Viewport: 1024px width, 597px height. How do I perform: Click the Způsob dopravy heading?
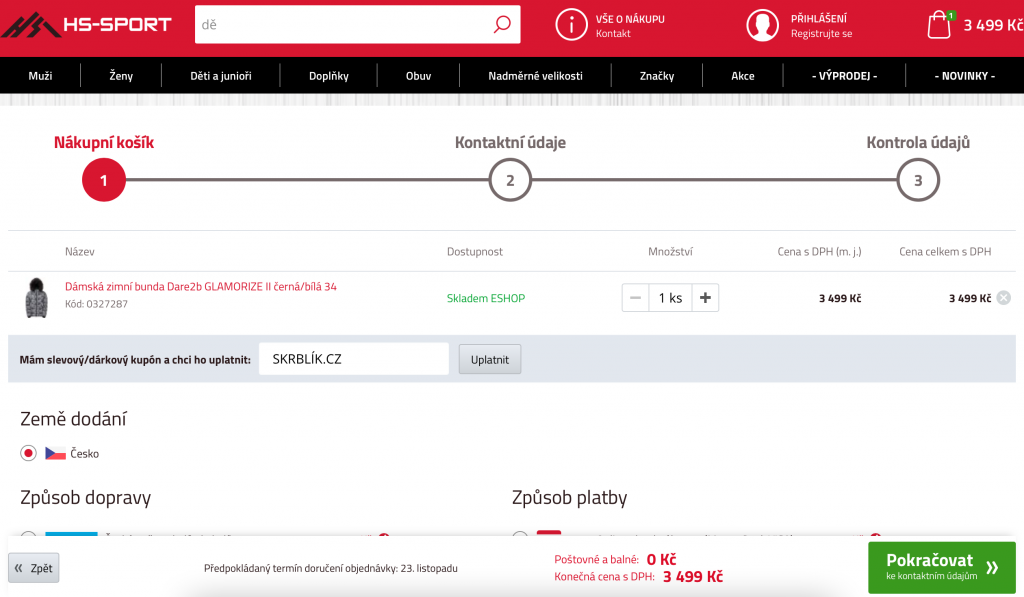coord(86,498)
